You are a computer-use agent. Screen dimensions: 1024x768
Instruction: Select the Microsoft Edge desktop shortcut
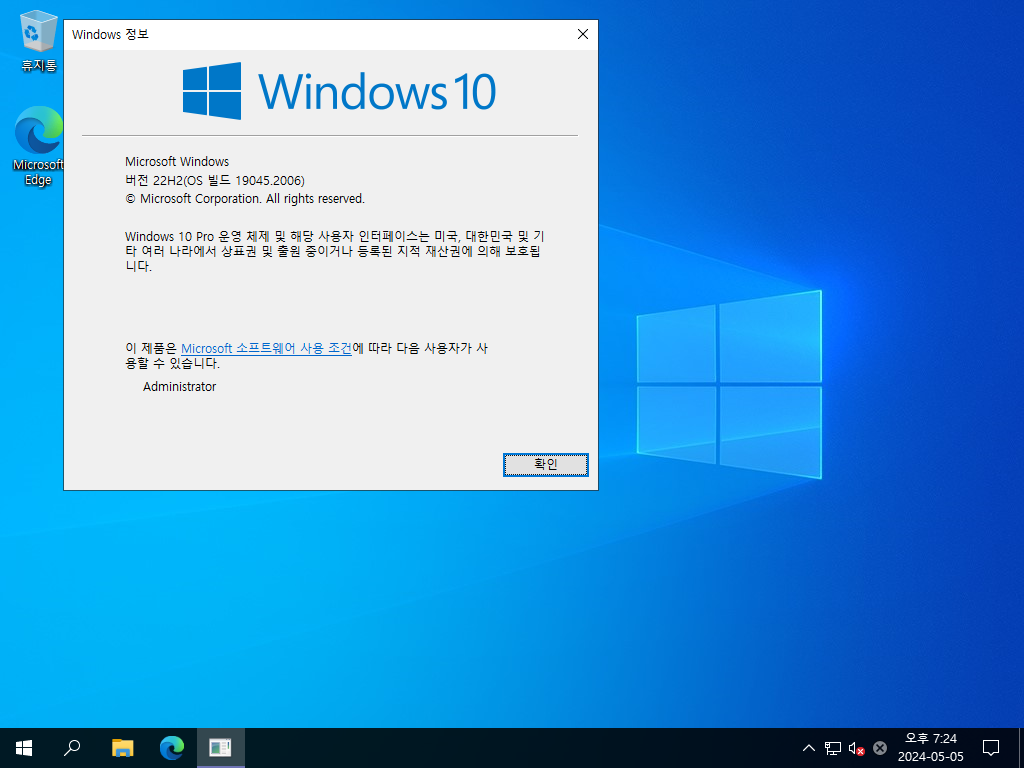pos(38,146)
